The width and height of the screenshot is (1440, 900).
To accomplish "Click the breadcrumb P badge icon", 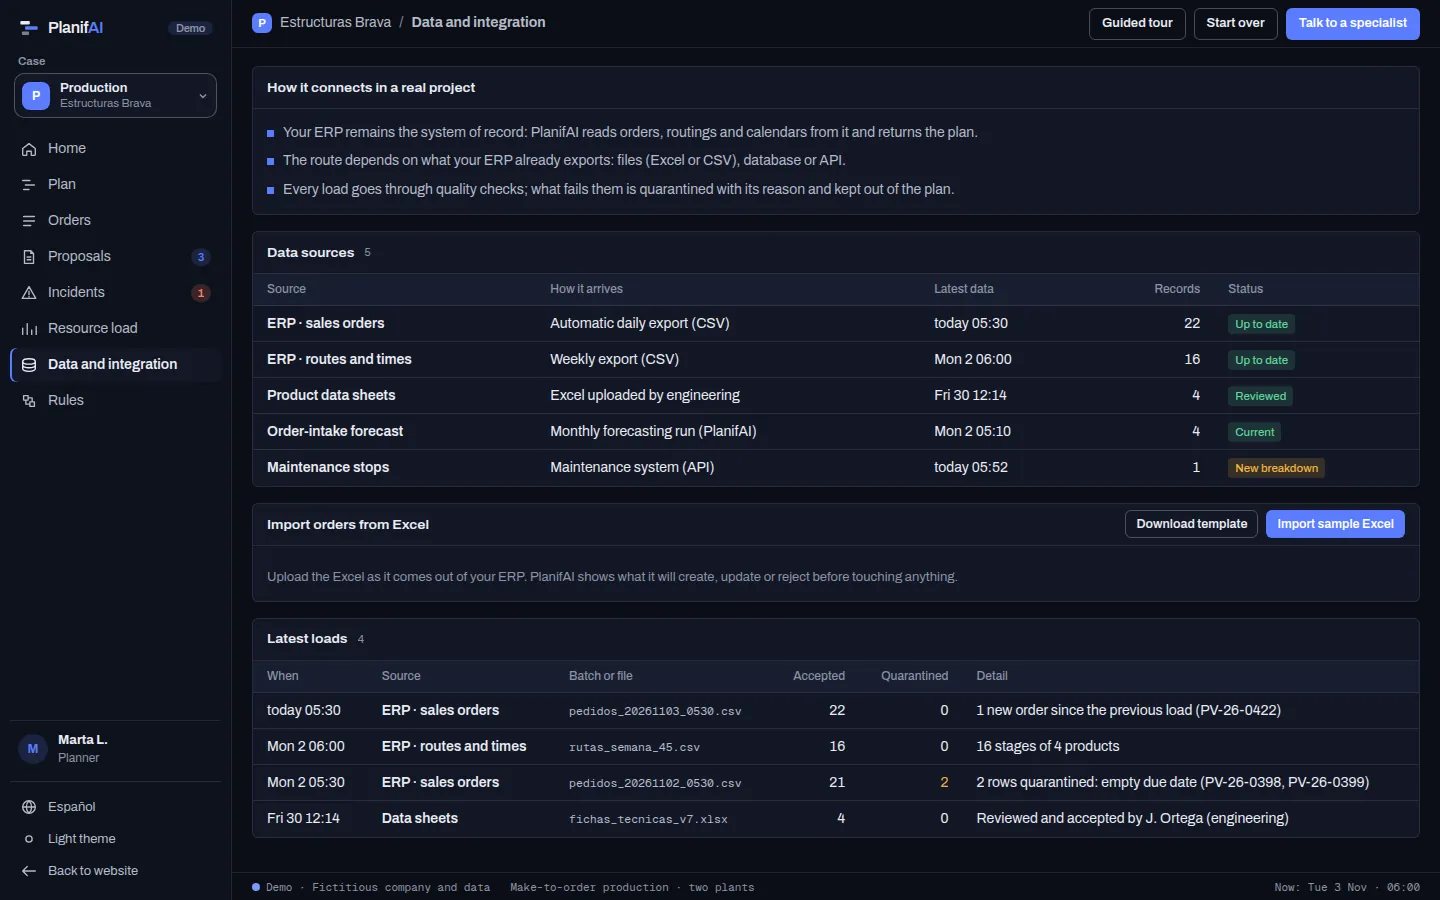I will pos(262,23).
